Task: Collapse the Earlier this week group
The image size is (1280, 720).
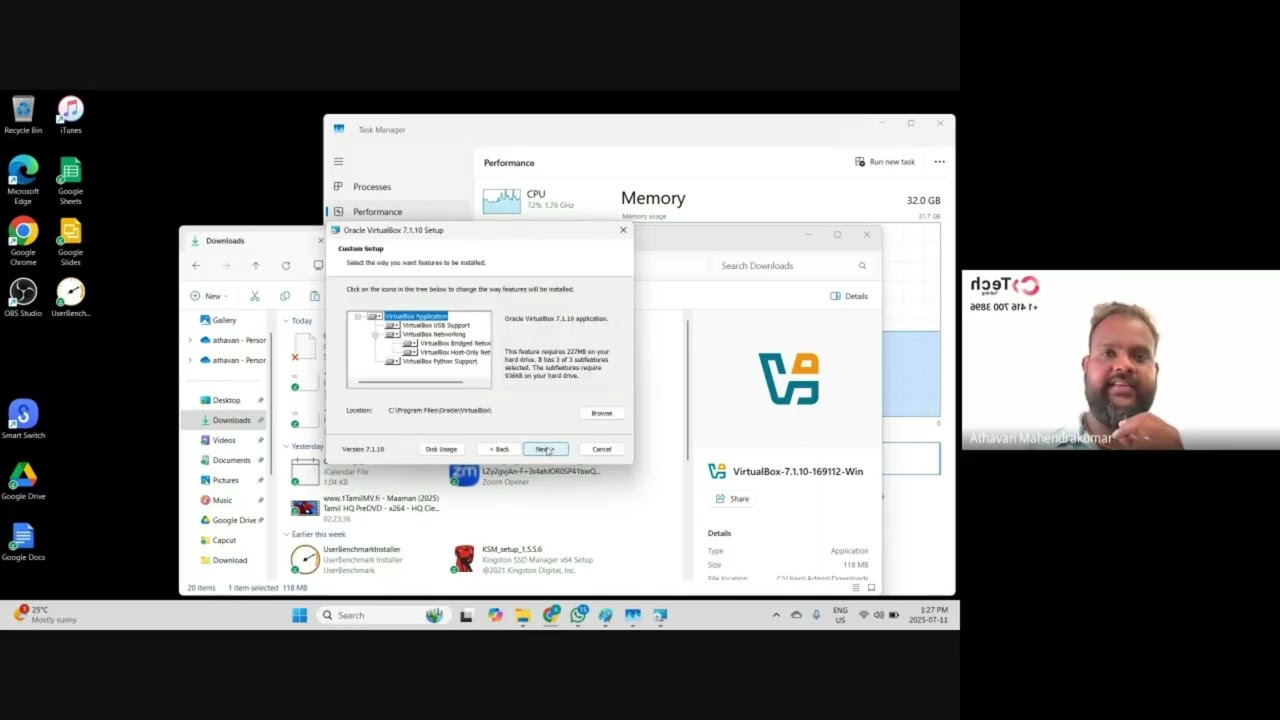Action: pos(285,534)
